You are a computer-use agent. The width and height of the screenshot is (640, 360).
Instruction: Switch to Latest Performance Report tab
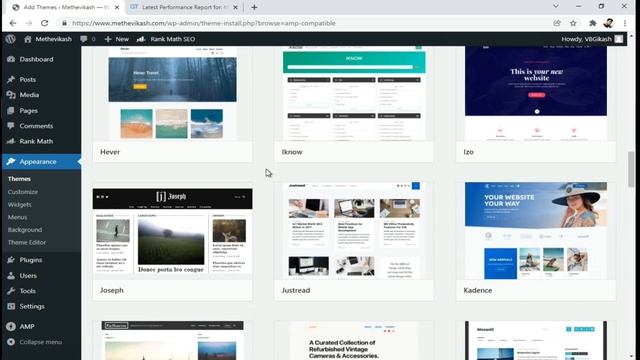click(x=184, y=7)
